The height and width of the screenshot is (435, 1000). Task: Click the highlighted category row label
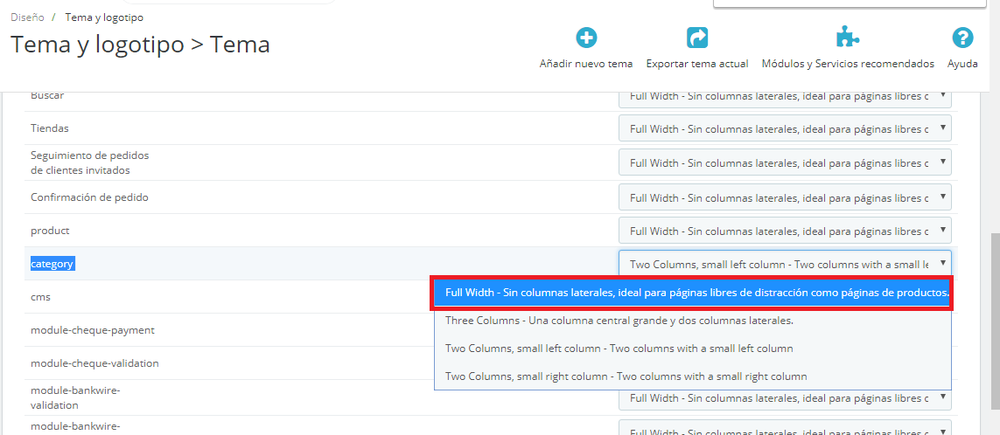click(x=53, y=264)
